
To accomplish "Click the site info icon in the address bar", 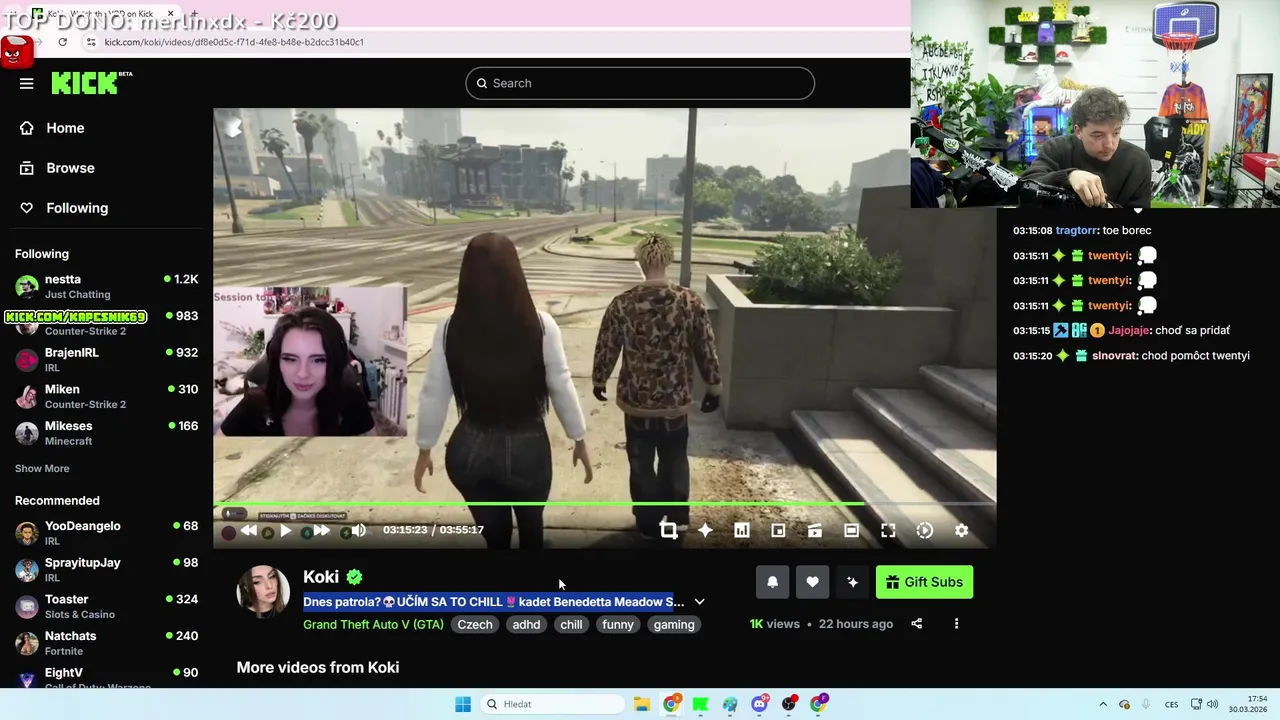I will click(x=91, y=42).
